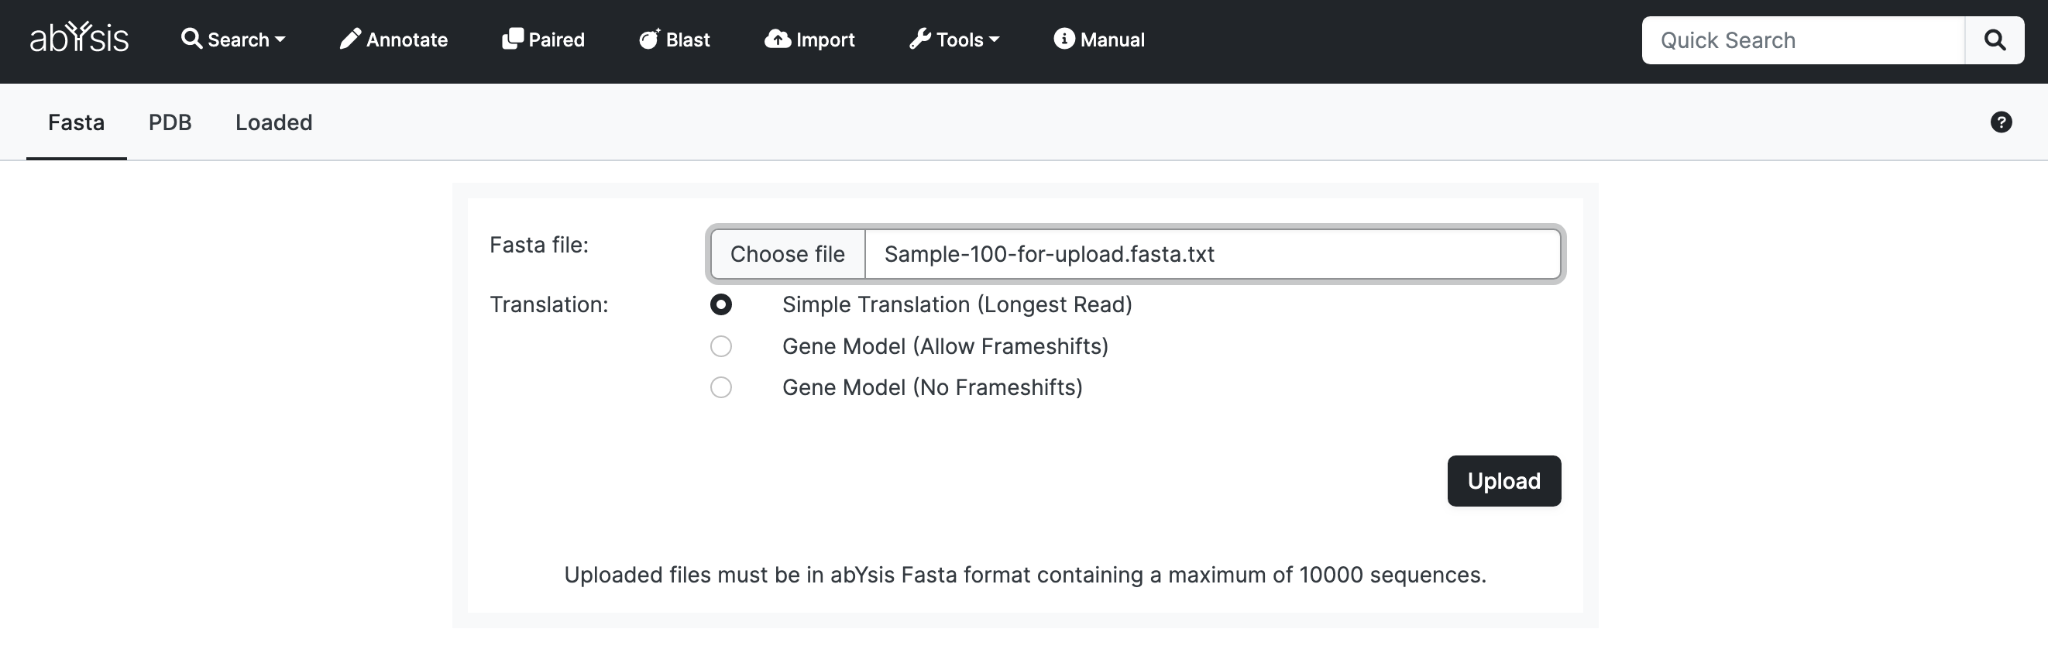The image size is (2048, 666).
Task: Click the Simple Translation (Longest Read) label
Action: 957,305
